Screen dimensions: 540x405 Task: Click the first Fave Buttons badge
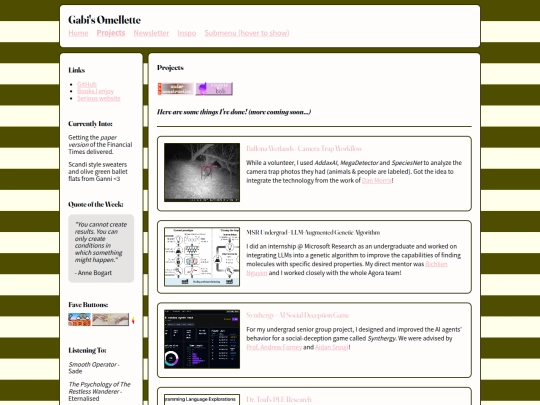[x=79, y=319]
